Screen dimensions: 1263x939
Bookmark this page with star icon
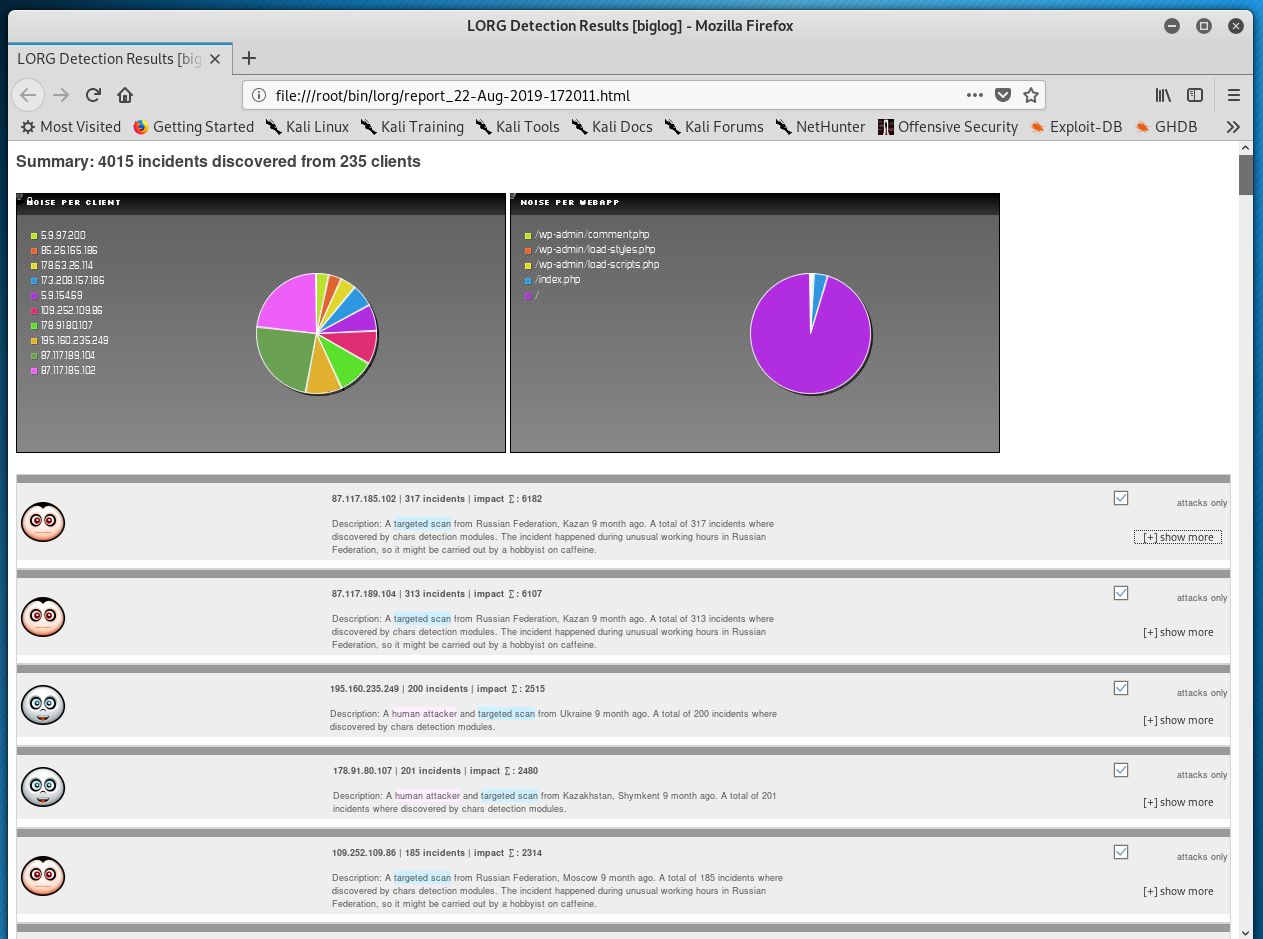coord(1031,95)
